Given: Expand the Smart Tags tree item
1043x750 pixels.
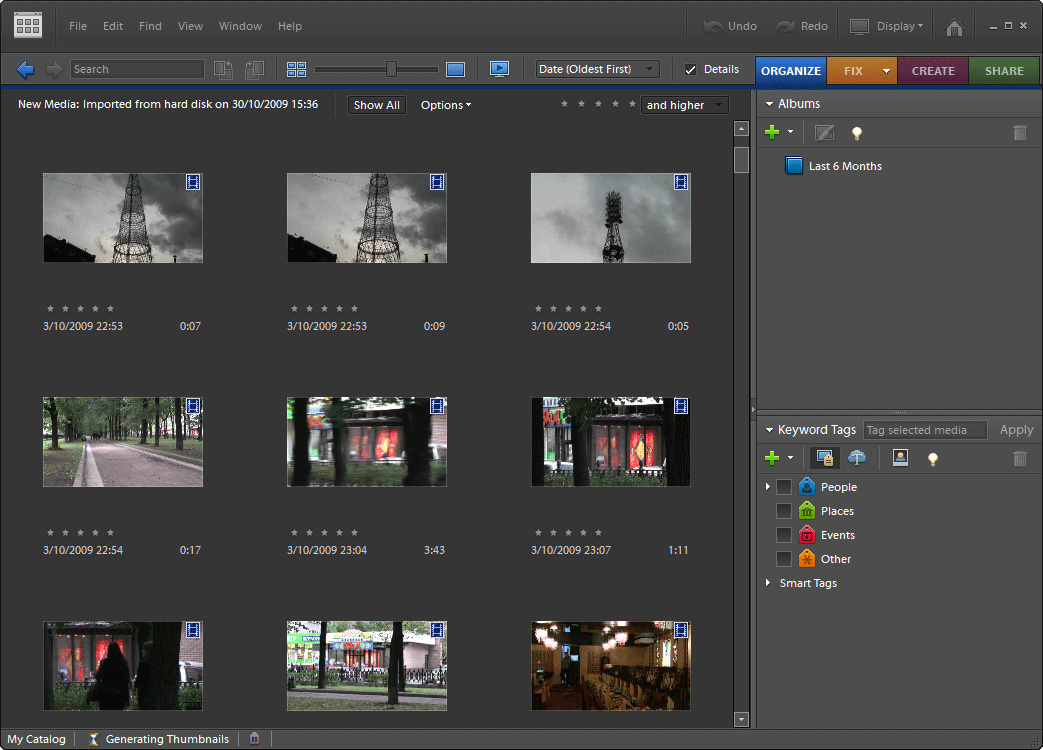Looking at the screenshot, I should point(768,583).
